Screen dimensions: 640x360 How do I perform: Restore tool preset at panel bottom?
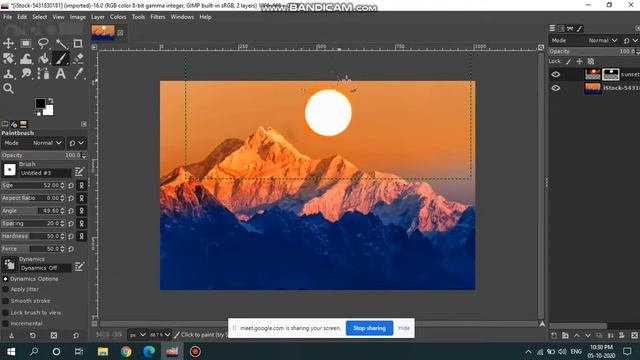tap(33, 335)
